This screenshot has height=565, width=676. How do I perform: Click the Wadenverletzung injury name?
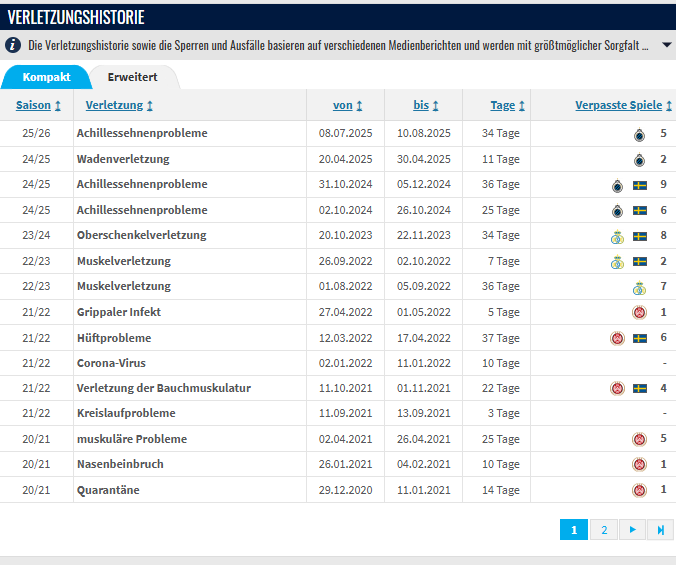click(x=123, y=159)
